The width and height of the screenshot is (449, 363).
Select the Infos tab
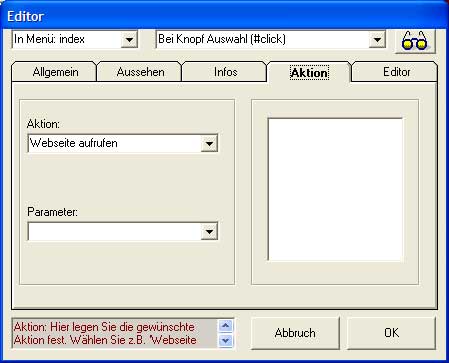225,72
